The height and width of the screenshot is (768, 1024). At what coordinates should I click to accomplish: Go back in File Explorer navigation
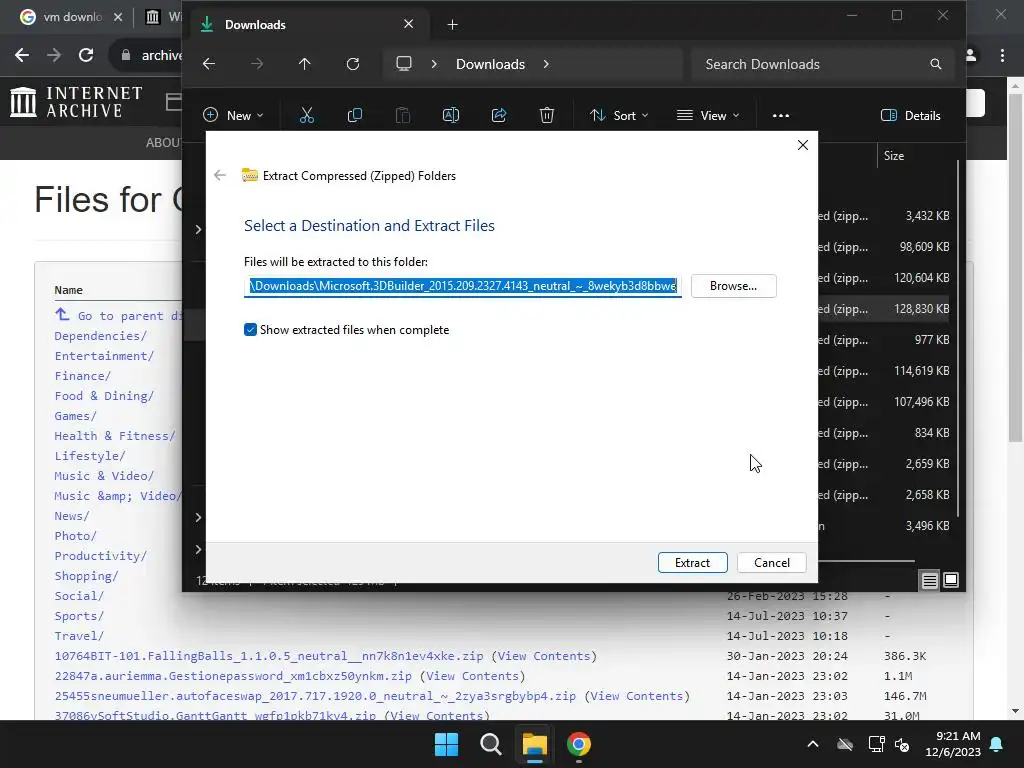(x=209, y=64)
